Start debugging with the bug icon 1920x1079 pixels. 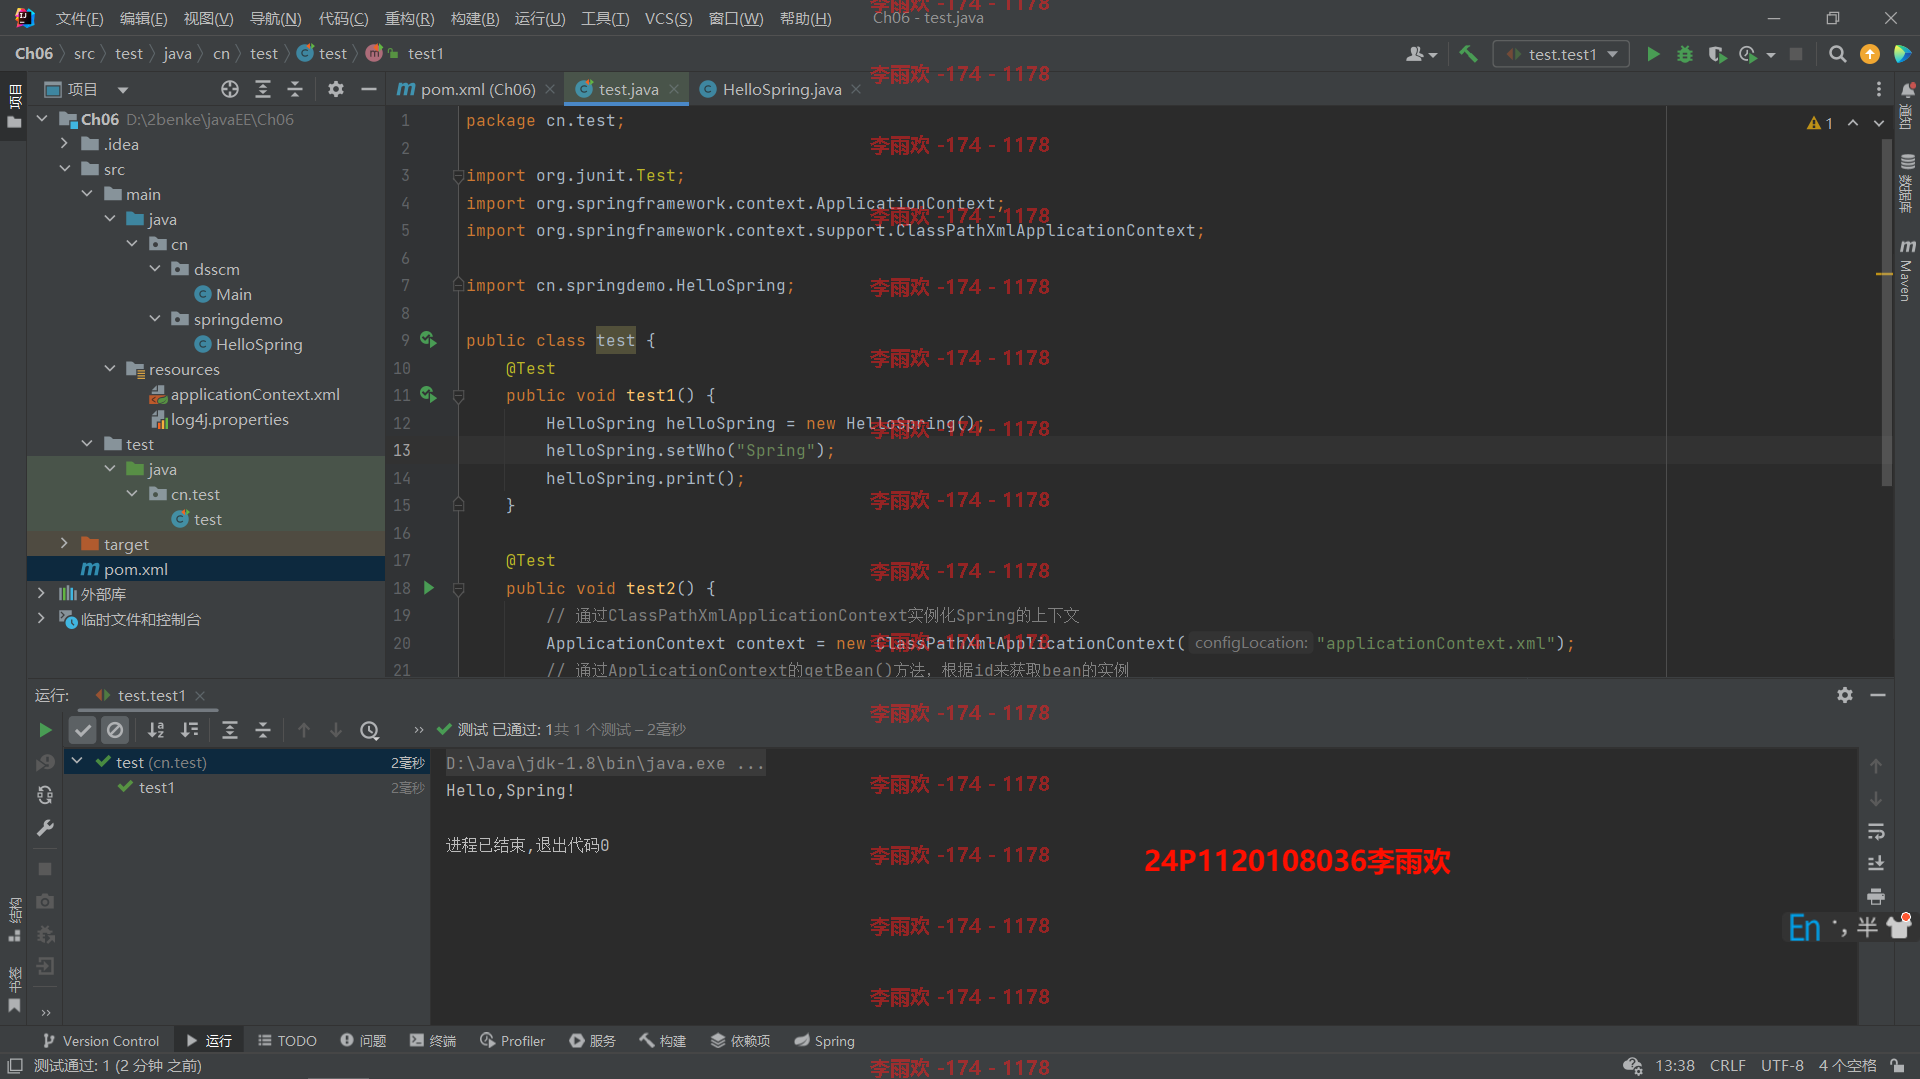1685,54
